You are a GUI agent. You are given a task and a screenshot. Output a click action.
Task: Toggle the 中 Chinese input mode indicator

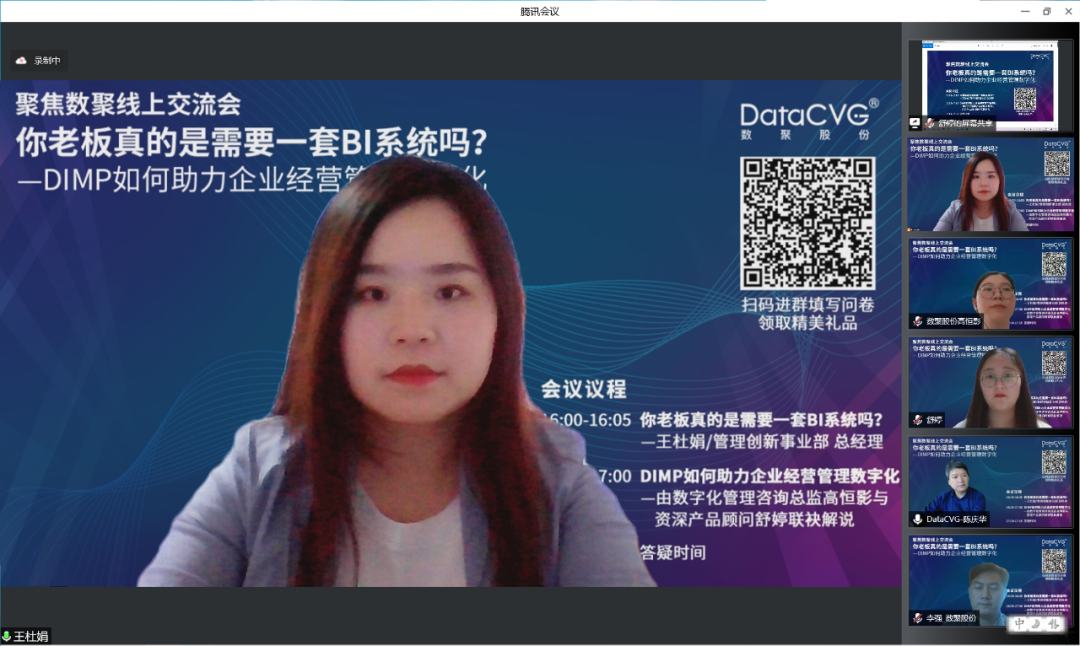(x=1019, y=624)
